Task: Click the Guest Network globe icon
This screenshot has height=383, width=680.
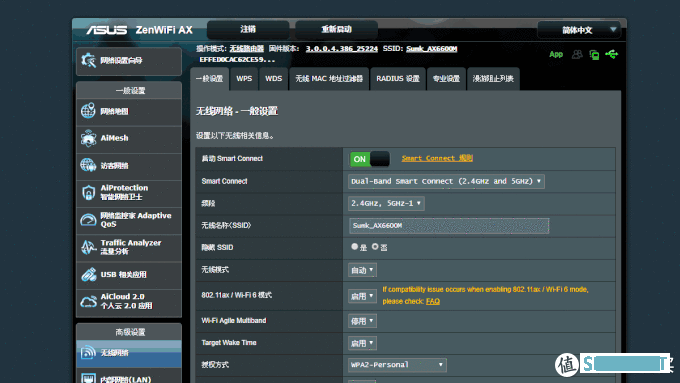Action: pos(88,165)
